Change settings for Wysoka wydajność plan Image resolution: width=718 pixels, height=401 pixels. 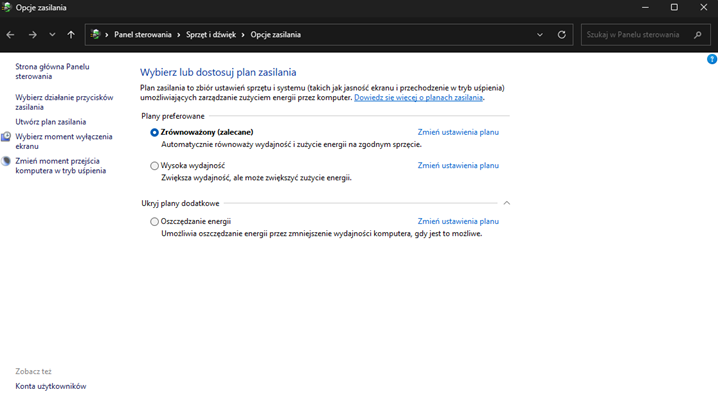pyautogui.click(x=458, y=166)
